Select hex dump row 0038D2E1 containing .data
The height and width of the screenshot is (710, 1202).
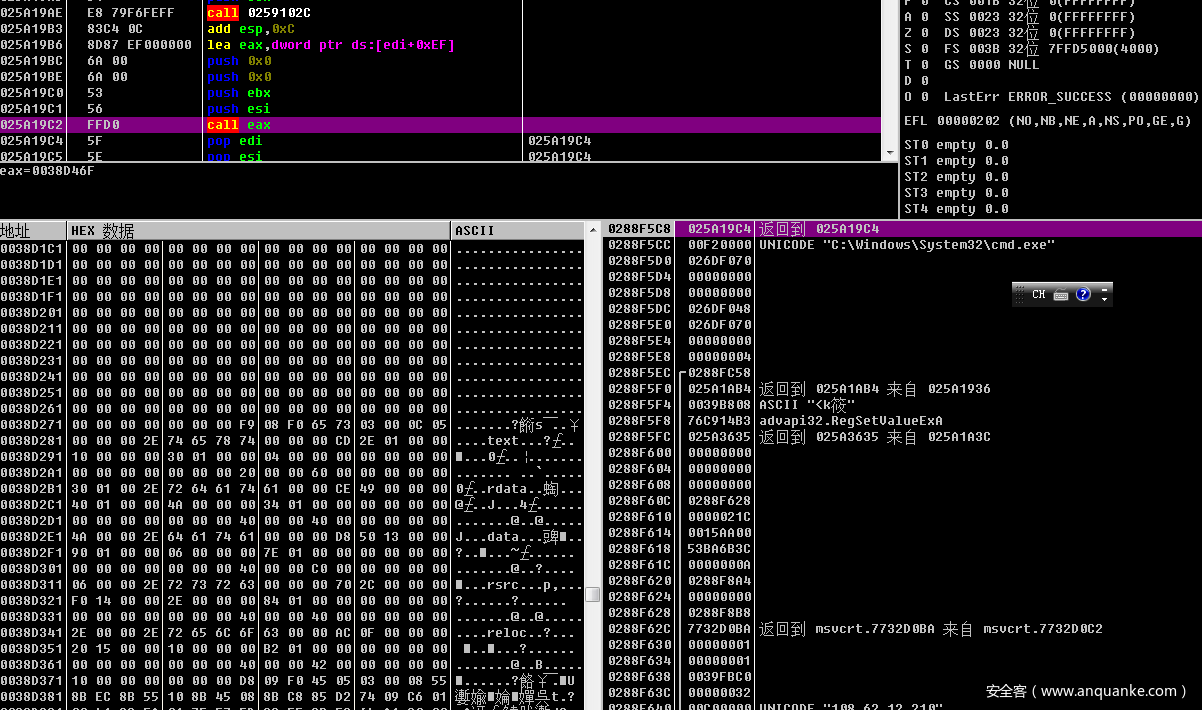[x=292, y=537]
